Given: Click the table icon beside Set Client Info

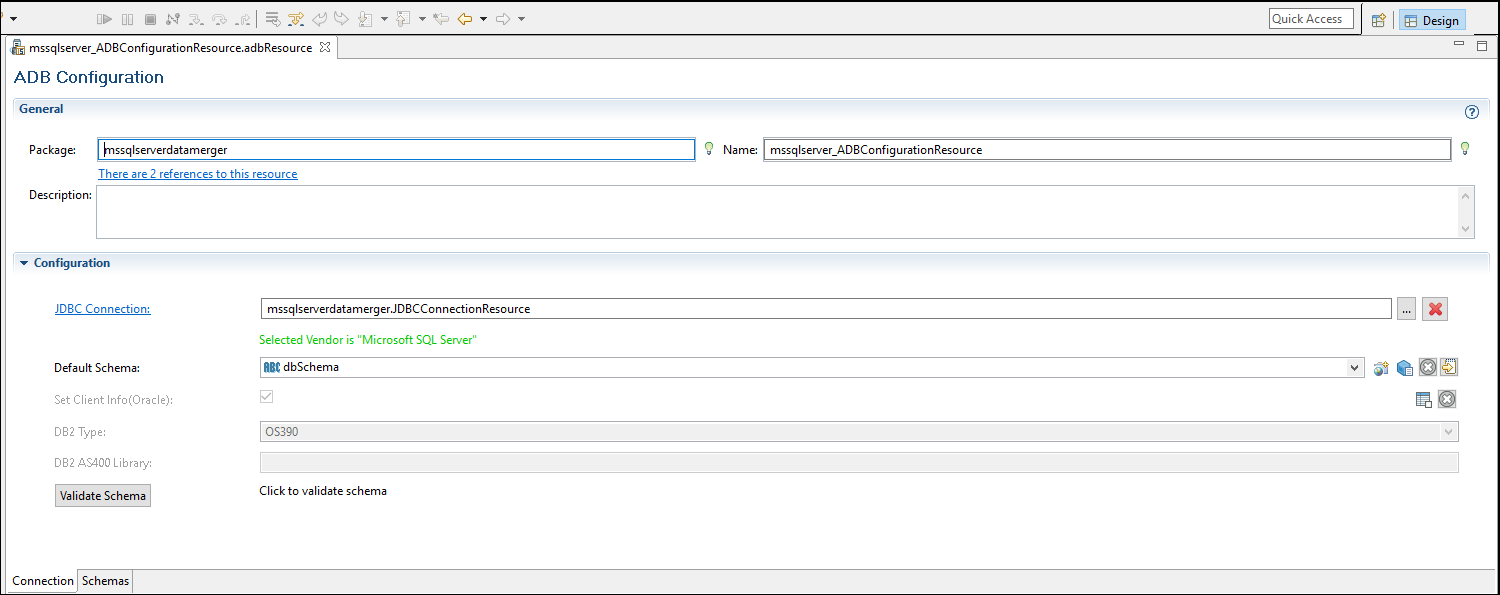Looking at the screenshot, I should [x=1423, y=400].
